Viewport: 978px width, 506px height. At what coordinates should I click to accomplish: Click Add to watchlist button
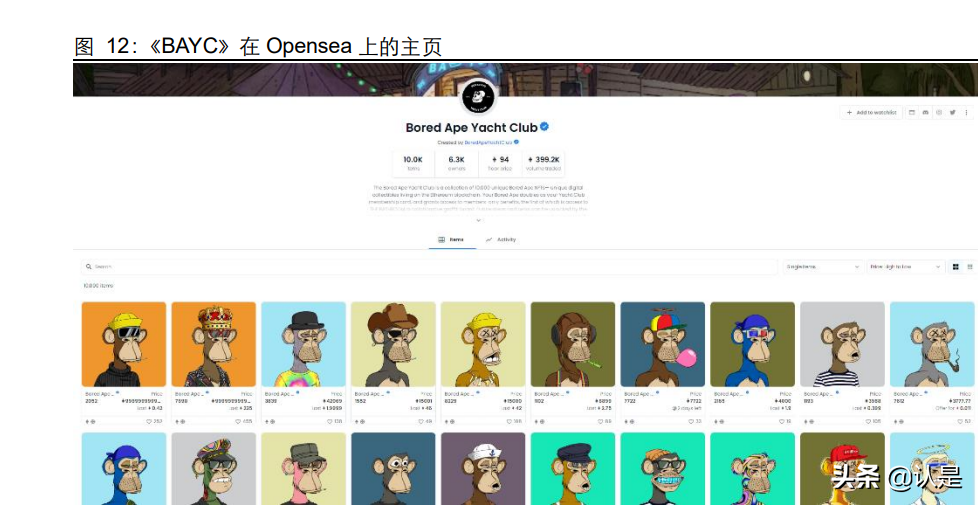871,112
